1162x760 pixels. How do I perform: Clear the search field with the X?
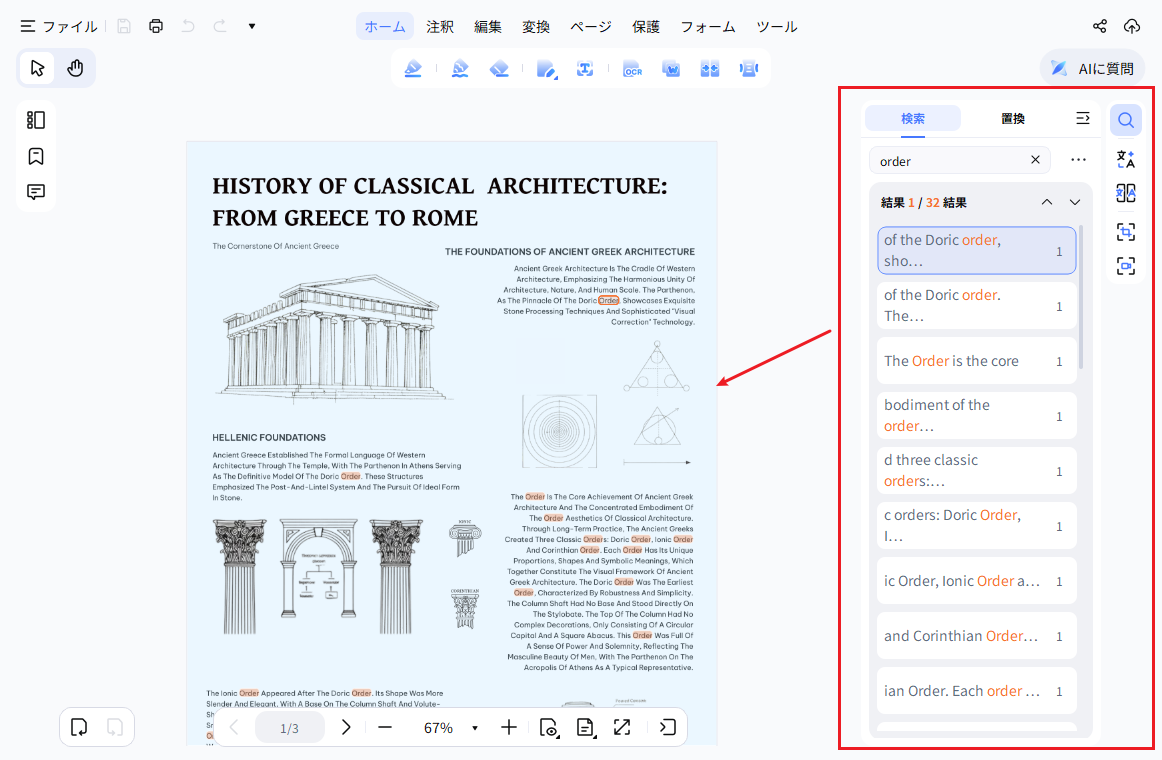(1035, 160)
